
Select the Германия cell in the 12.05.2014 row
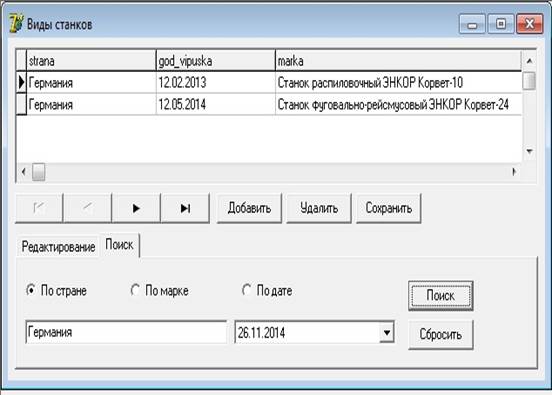click(x=91, y=105)
